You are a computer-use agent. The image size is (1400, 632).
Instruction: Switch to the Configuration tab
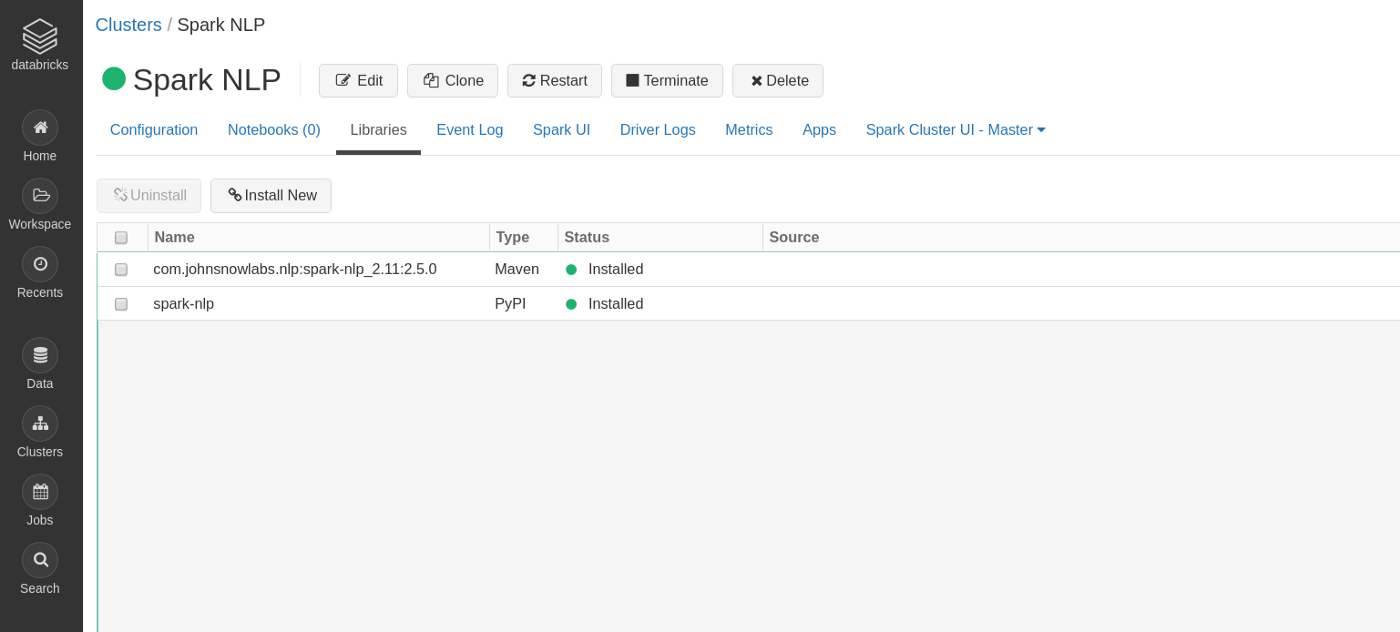[x=154, y=130]
